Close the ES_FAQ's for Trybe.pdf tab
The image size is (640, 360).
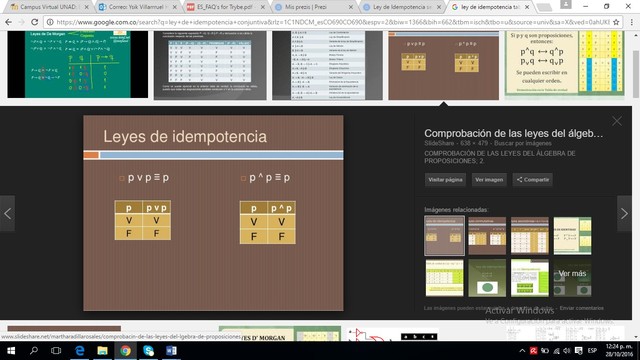[262, 7]
